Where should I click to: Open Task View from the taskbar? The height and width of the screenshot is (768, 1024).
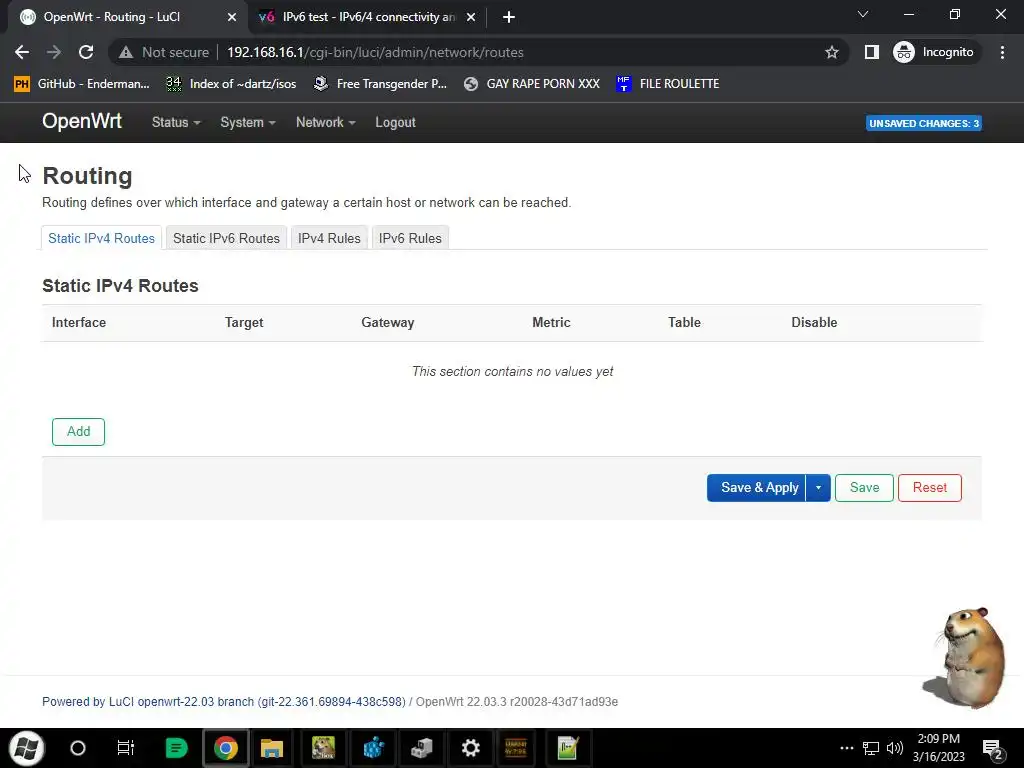click(x=125, y=748)
